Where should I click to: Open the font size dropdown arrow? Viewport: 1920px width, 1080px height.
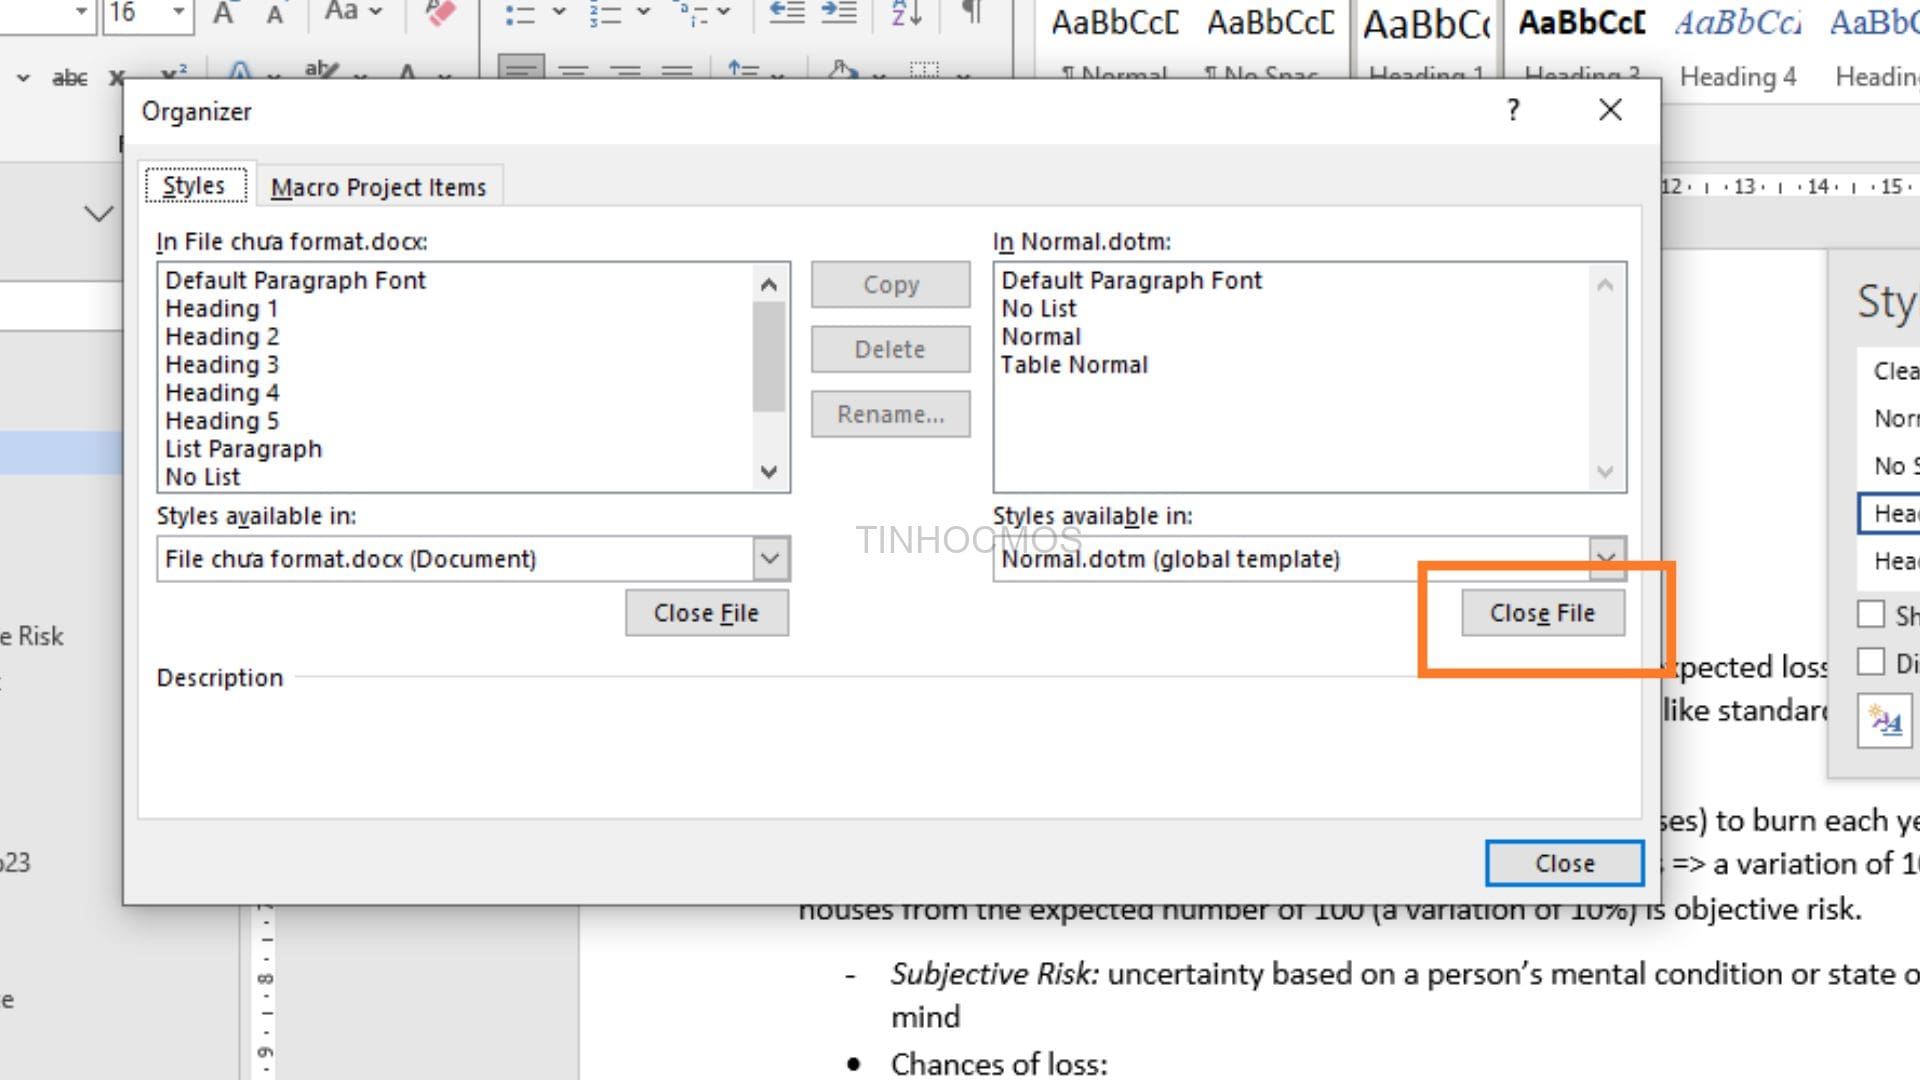click(178, 12)
